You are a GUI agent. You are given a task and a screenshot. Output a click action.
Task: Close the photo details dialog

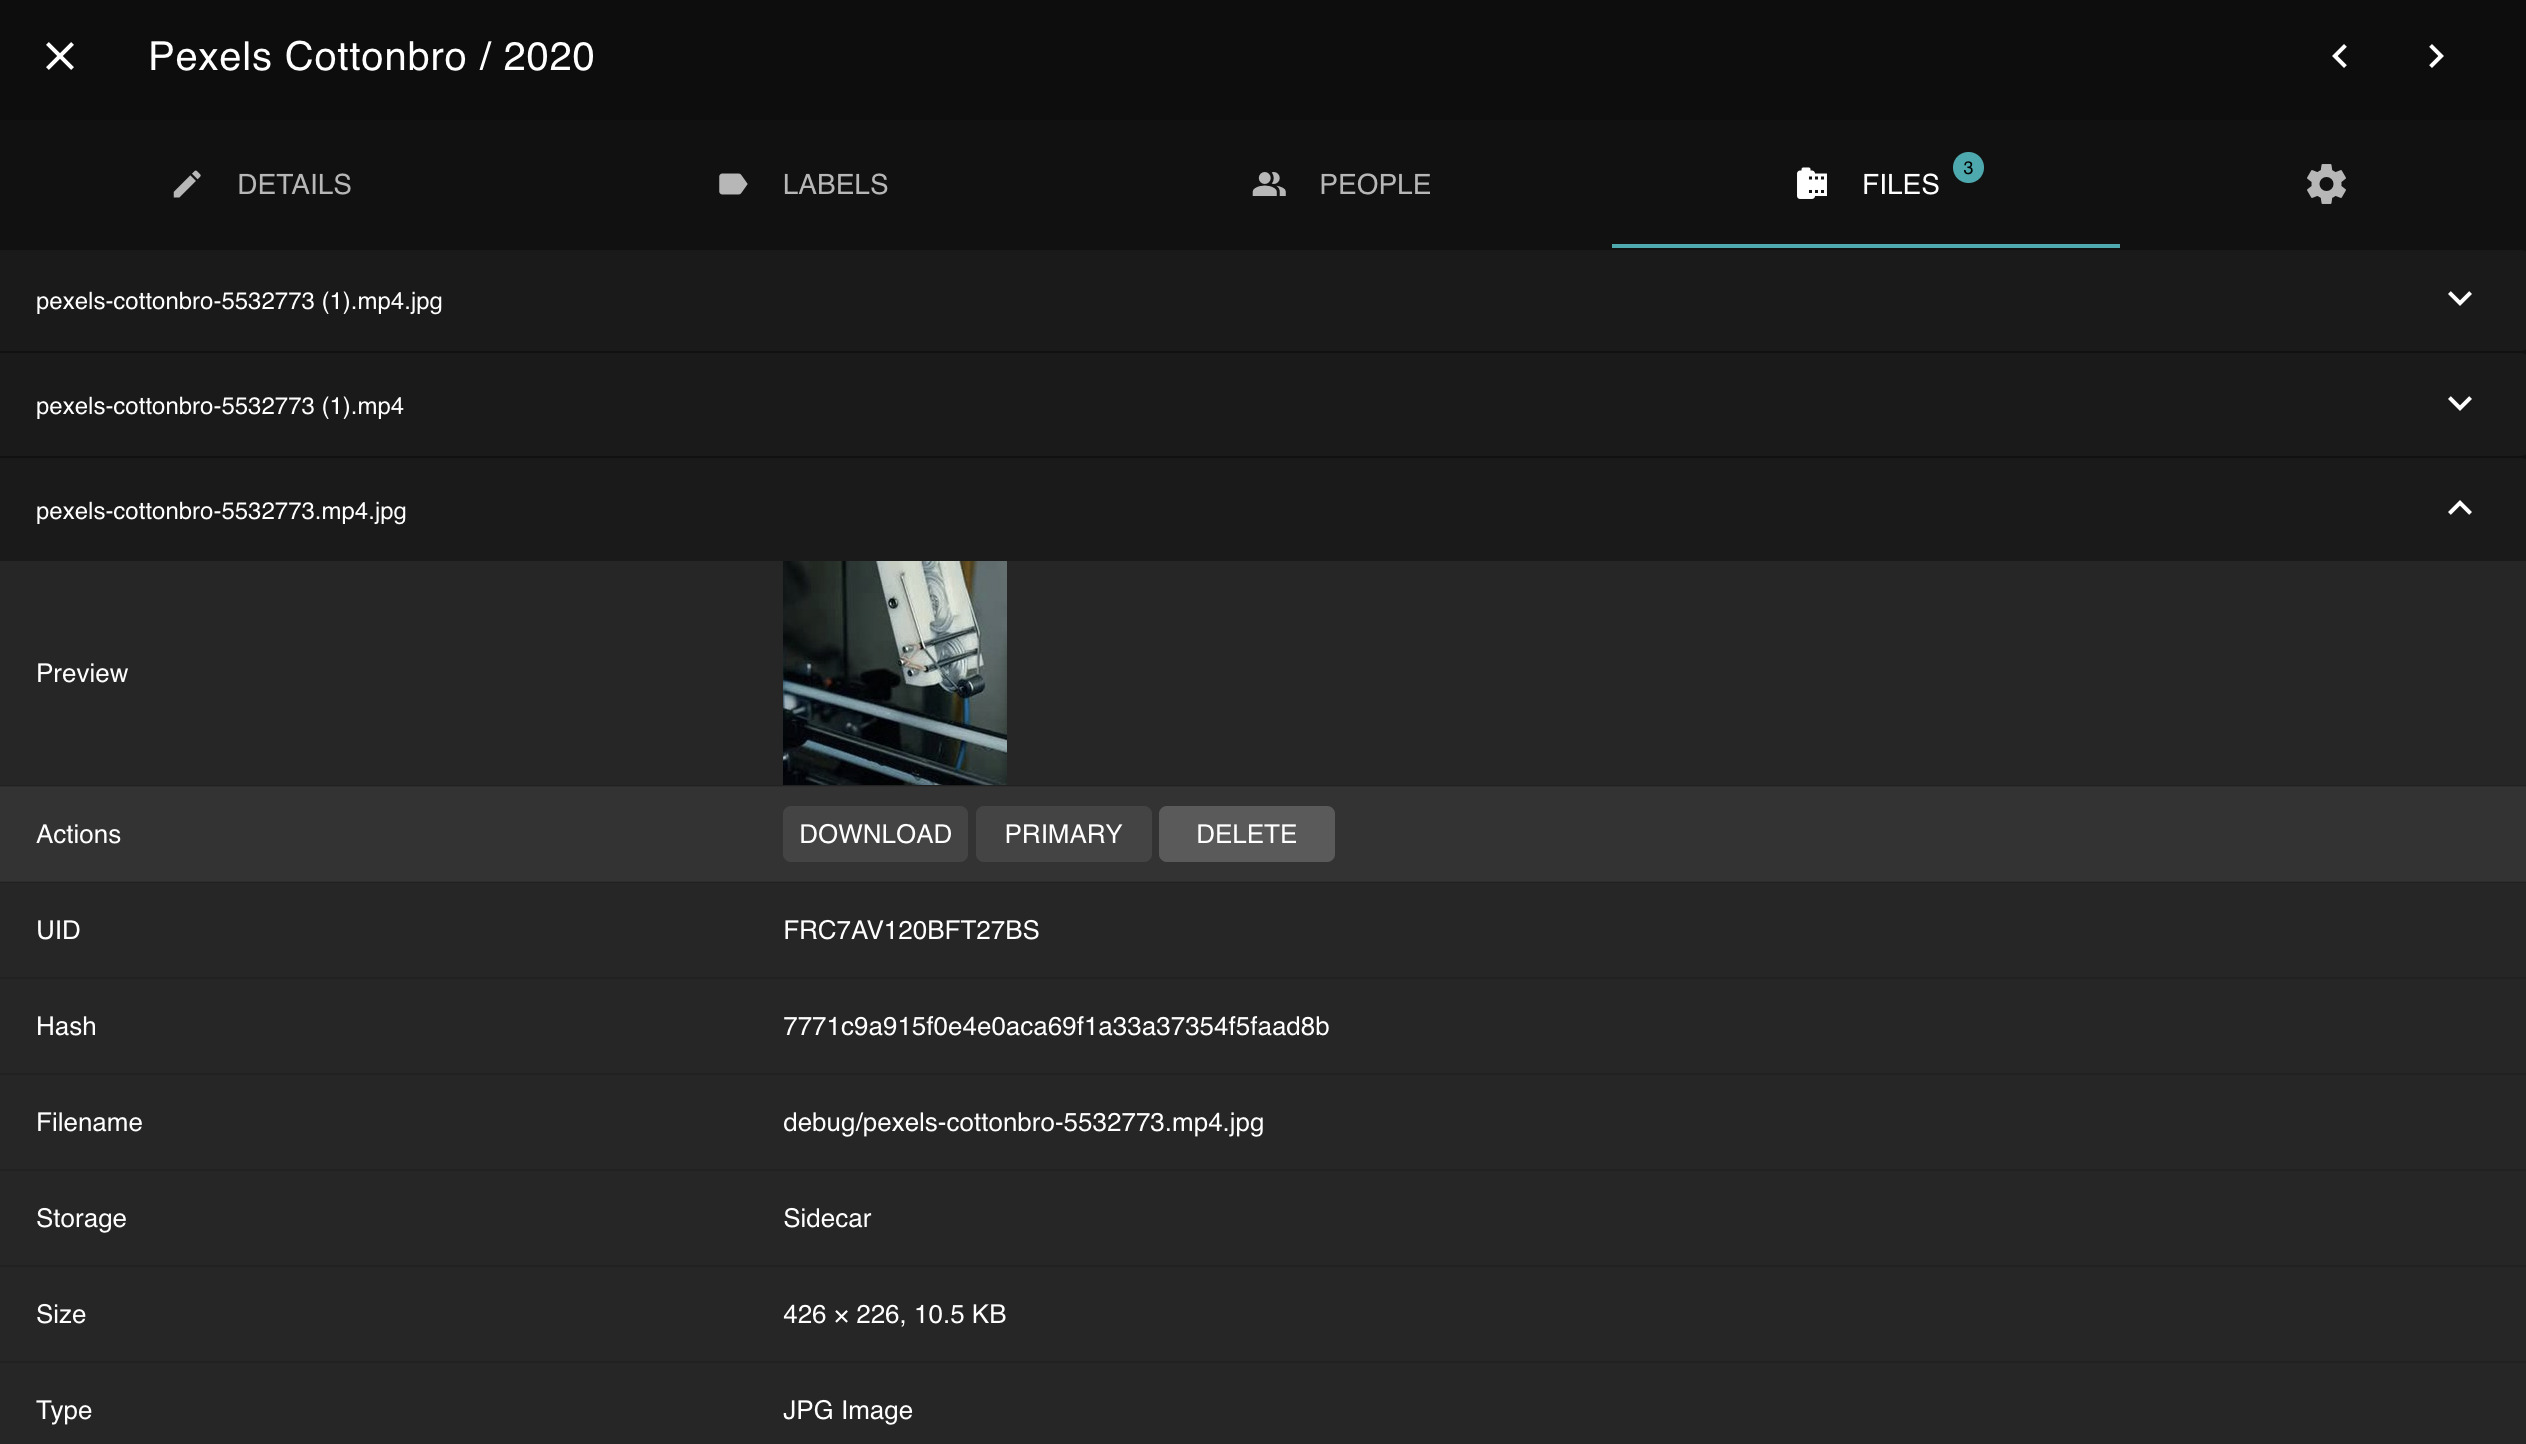59,56
